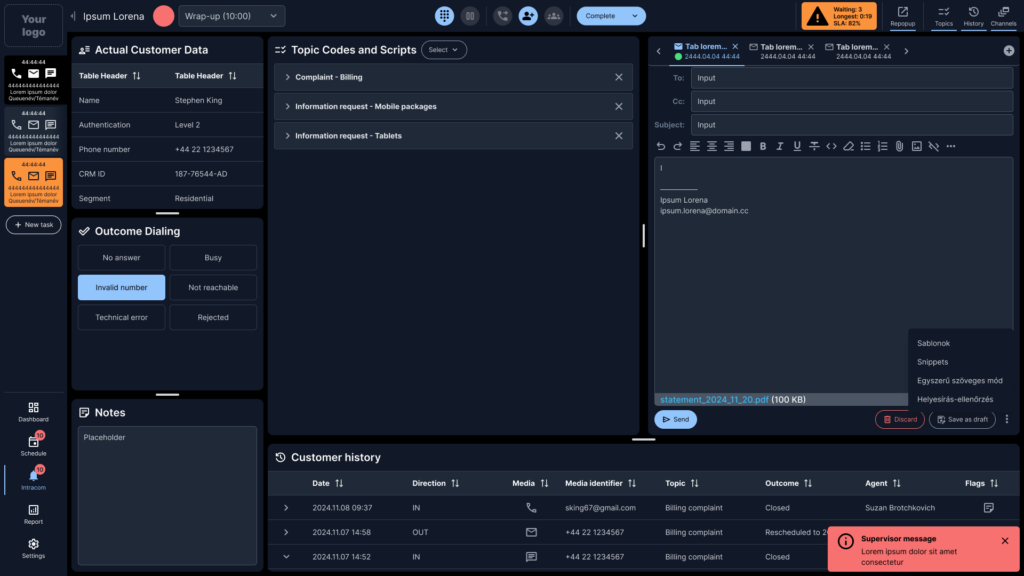This screenshot has height=576, width=1024.
Task: Switch to the second Tab lorem email tab
Action: (782, 51)
